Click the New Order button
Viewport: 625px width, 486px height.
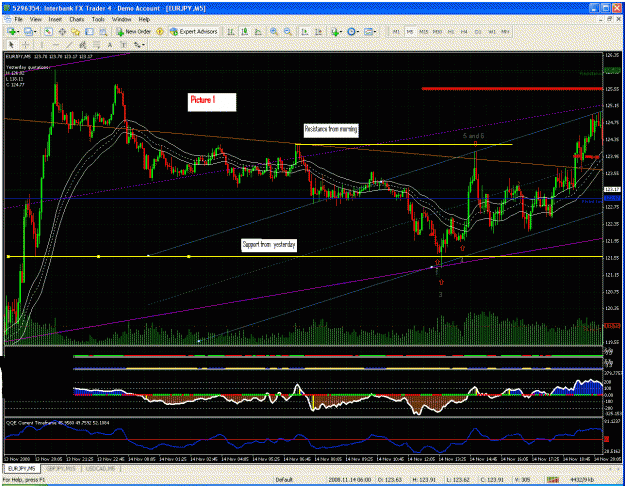coord(134,32)
